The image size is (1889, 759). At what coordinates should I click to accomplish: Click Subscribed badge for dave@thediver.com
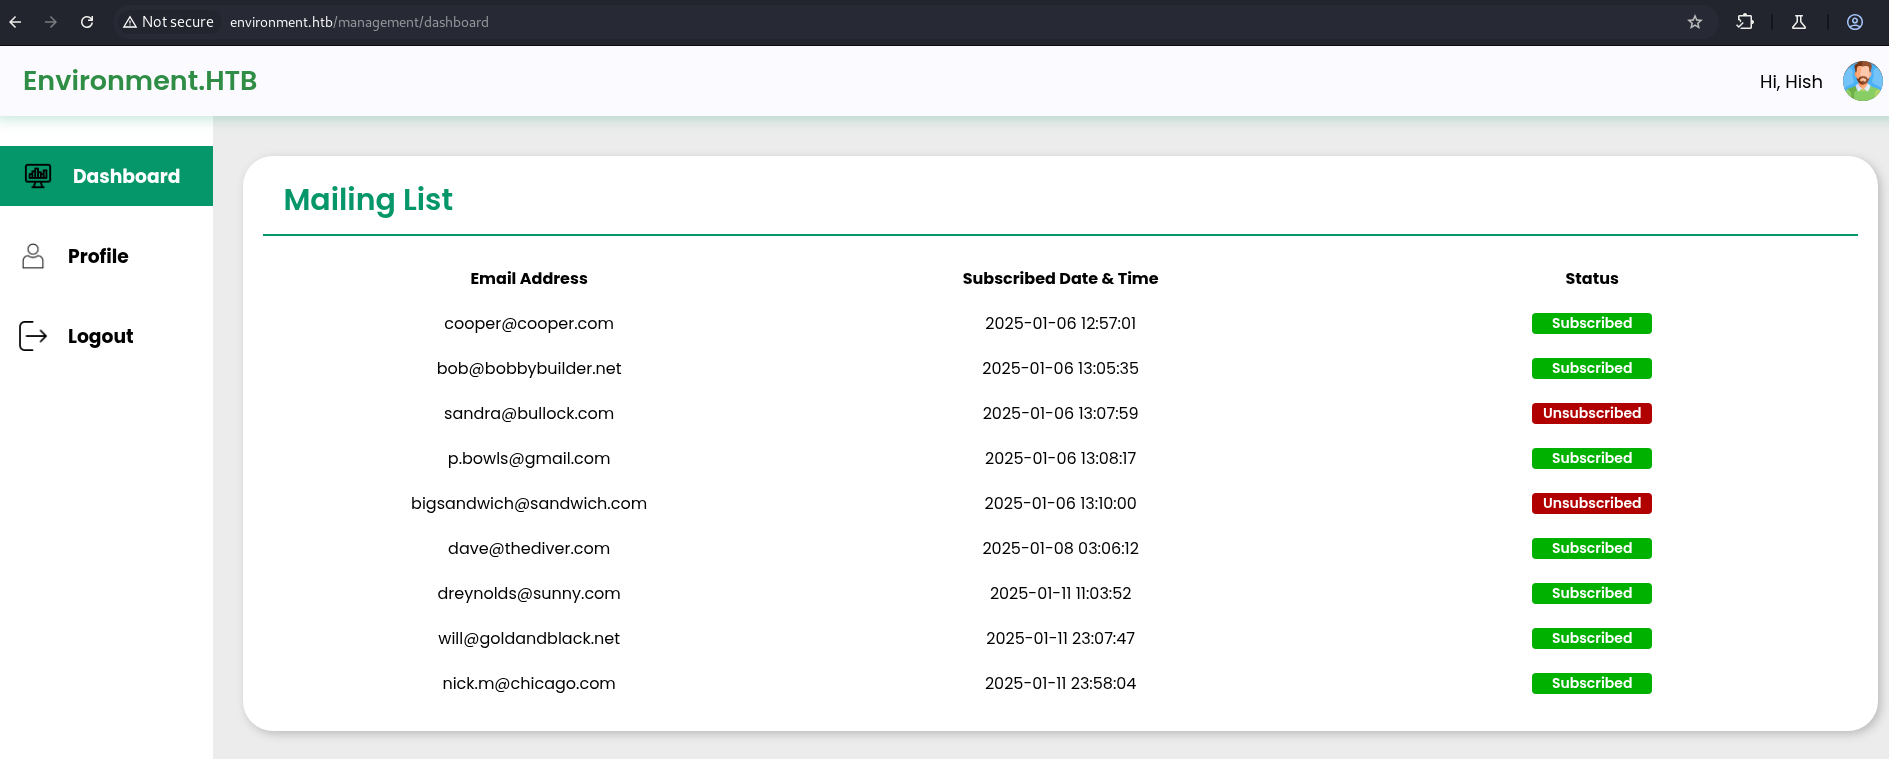point(1592,549)
